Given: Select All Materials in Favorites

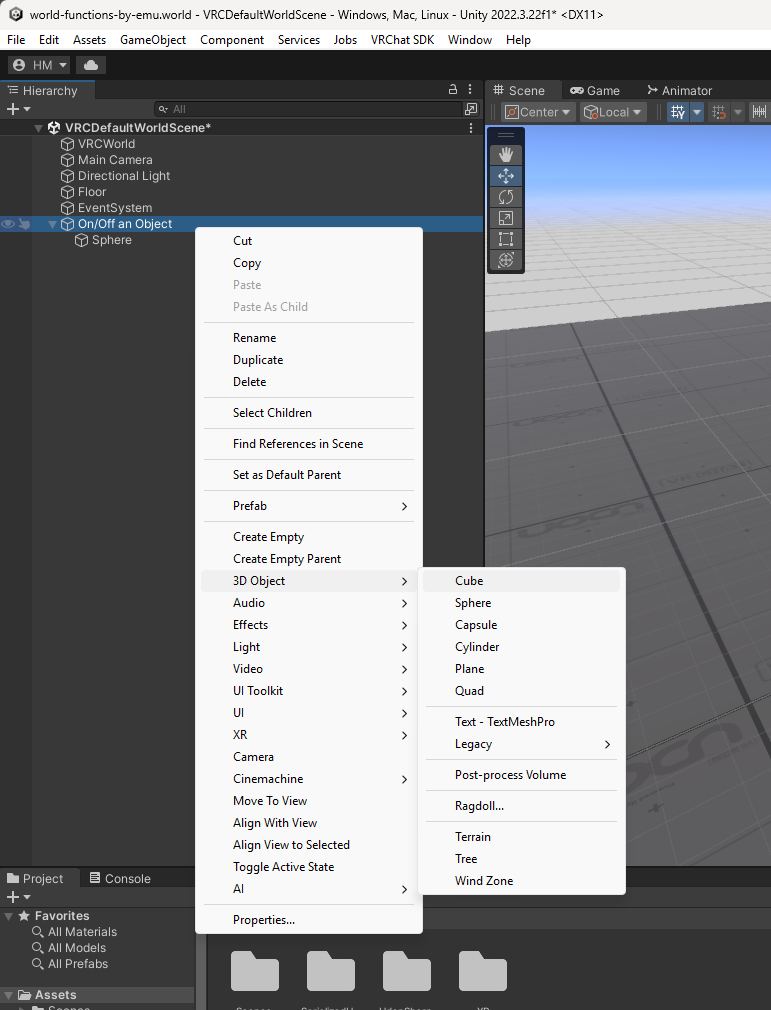Looking at the screenshot, I should 82,932.
